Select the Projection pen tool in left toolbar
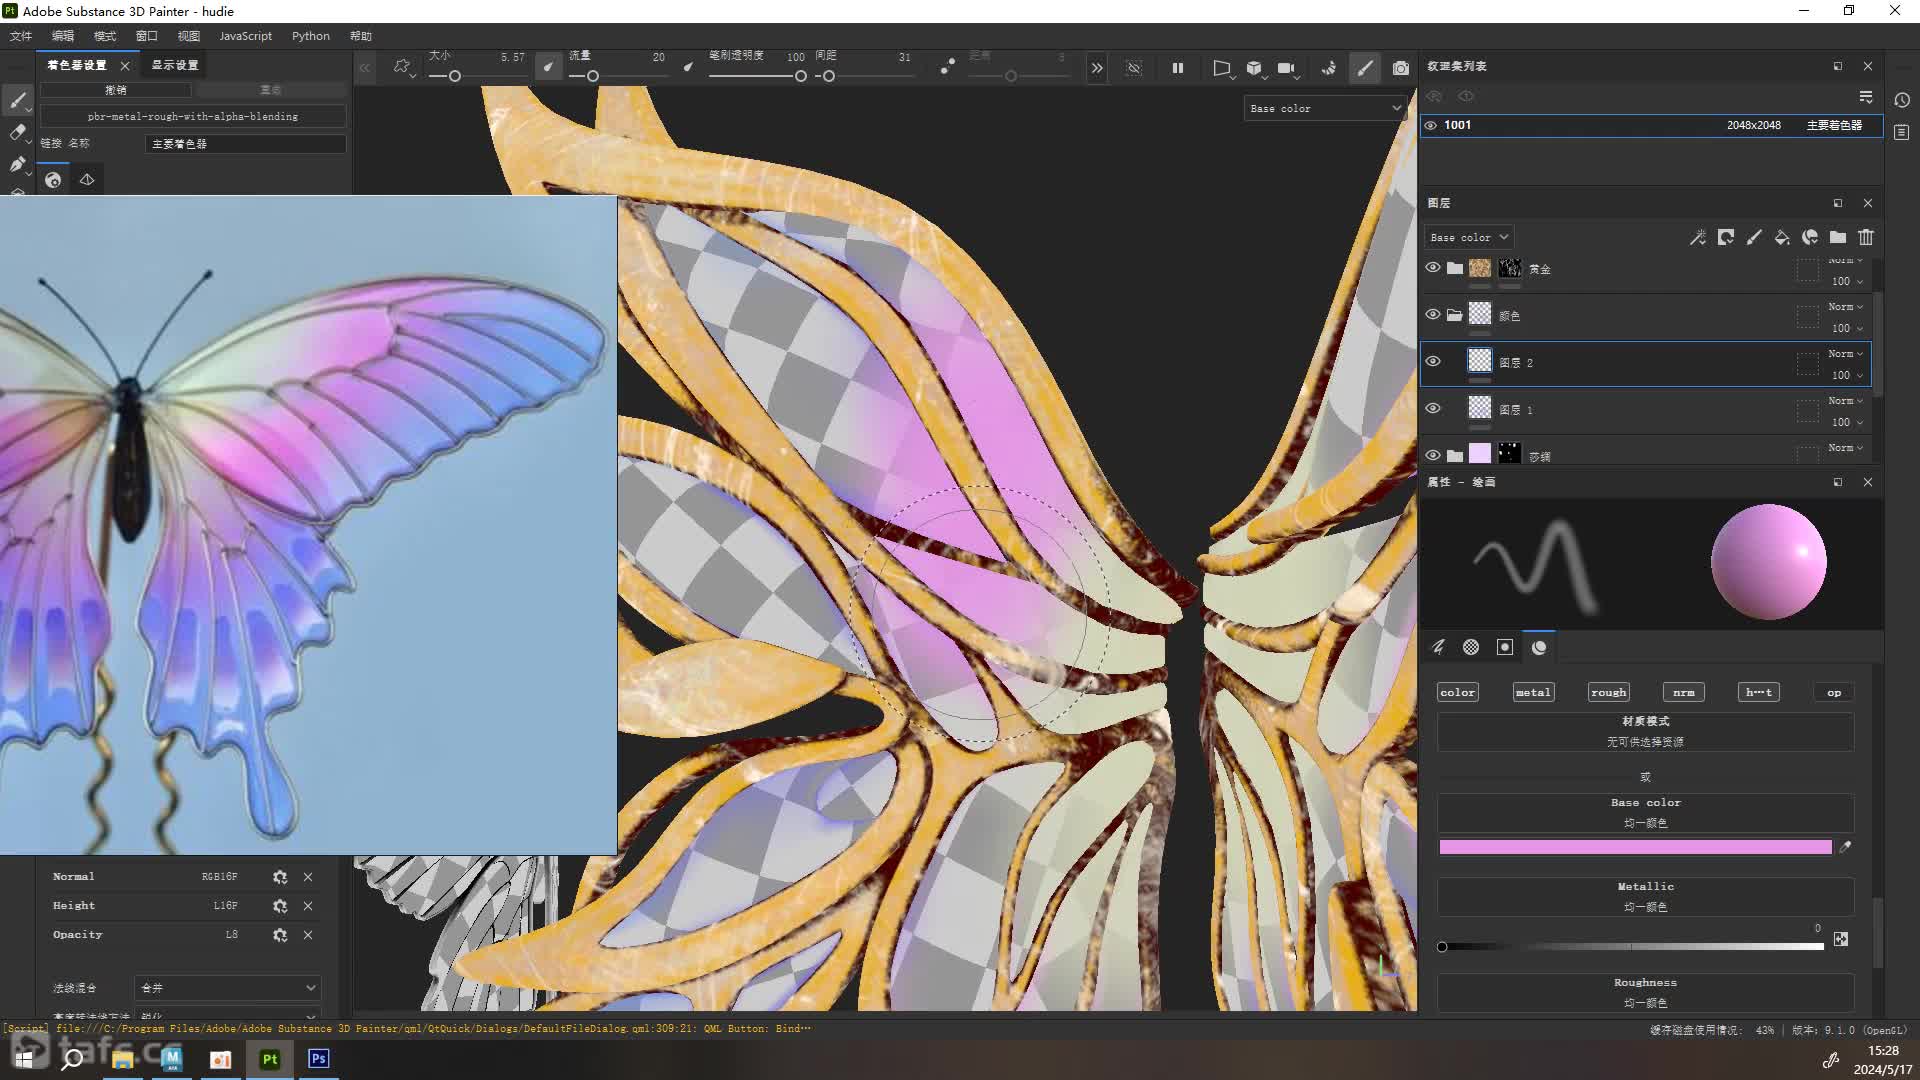Viewport: 1920px width, 1080px height. click(x=17, y=164)
